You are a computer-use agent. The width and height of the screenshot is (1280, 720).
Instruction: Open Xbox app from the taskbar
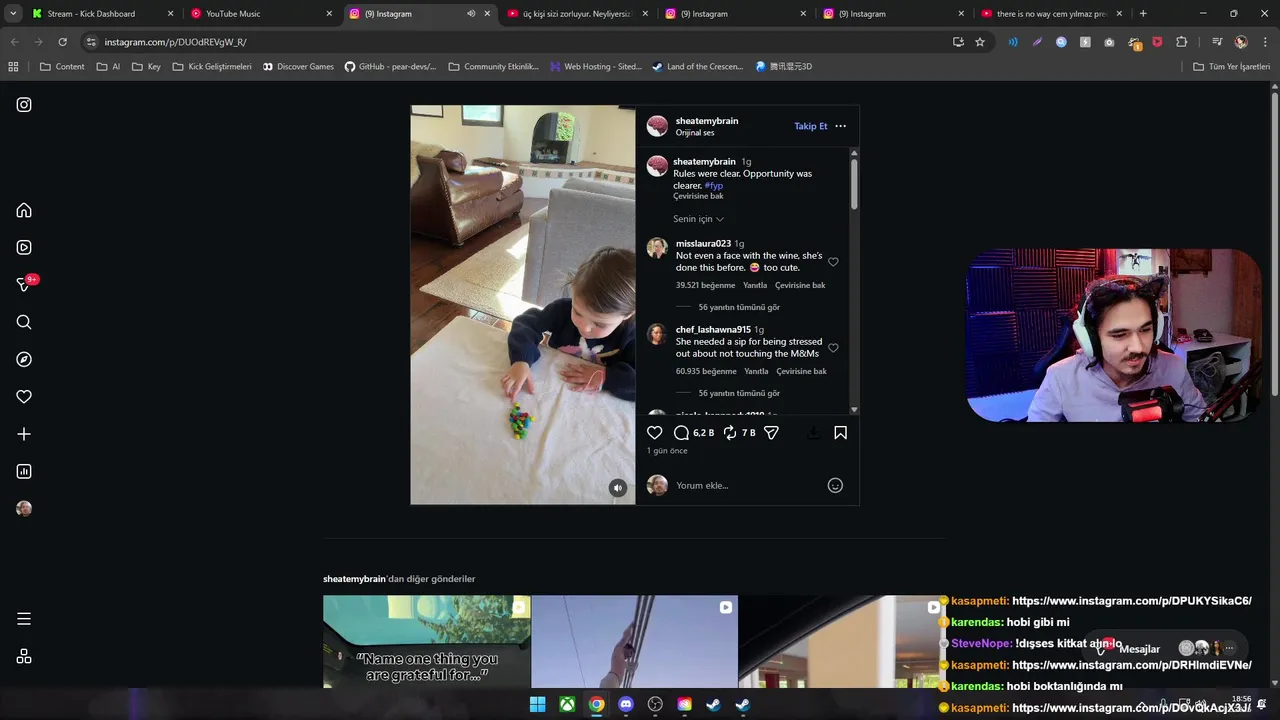tap(567, 704)
